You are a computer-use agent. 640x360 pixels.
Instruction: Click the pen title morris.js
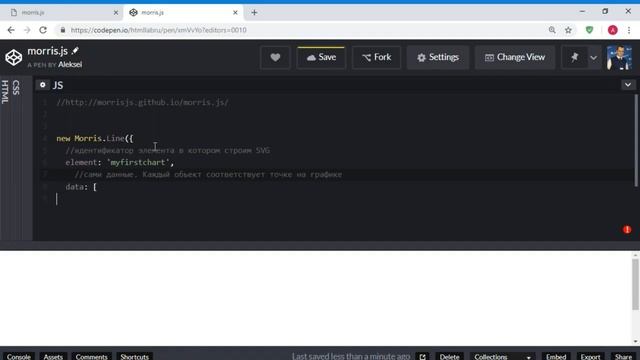(x=47, y=51)
